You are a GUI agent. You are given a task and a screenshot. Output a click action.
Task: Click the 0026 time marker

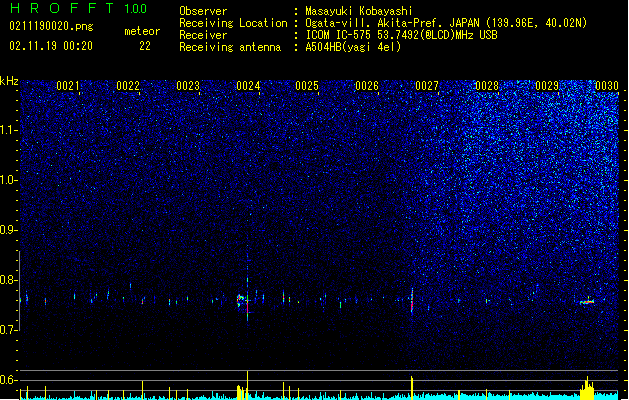click(x=367, y=86)
